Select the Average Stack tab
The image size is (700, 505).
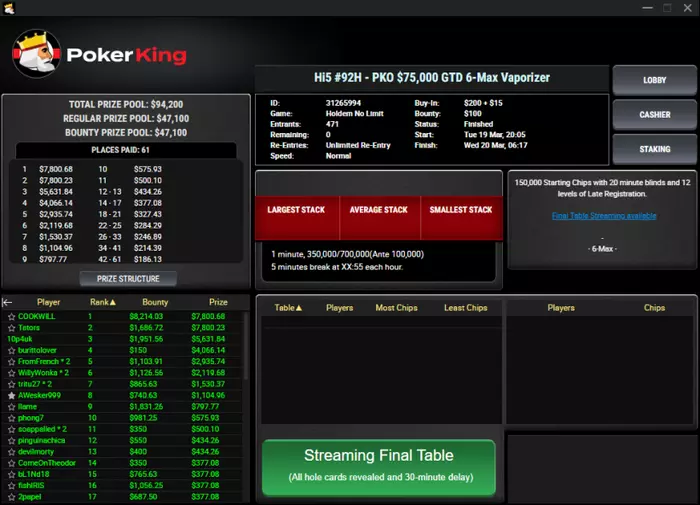pyautogui.click(x=379, y=218)
